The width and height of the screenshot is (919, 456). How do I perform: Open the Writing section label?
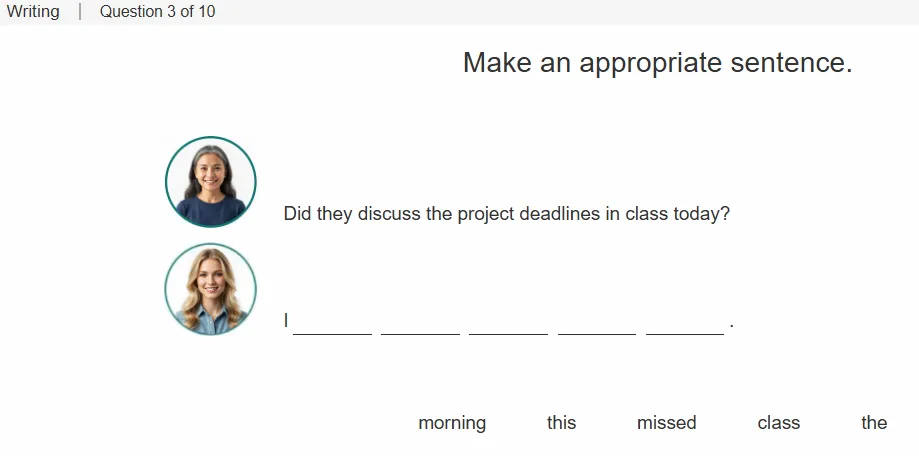pos(33,11)
